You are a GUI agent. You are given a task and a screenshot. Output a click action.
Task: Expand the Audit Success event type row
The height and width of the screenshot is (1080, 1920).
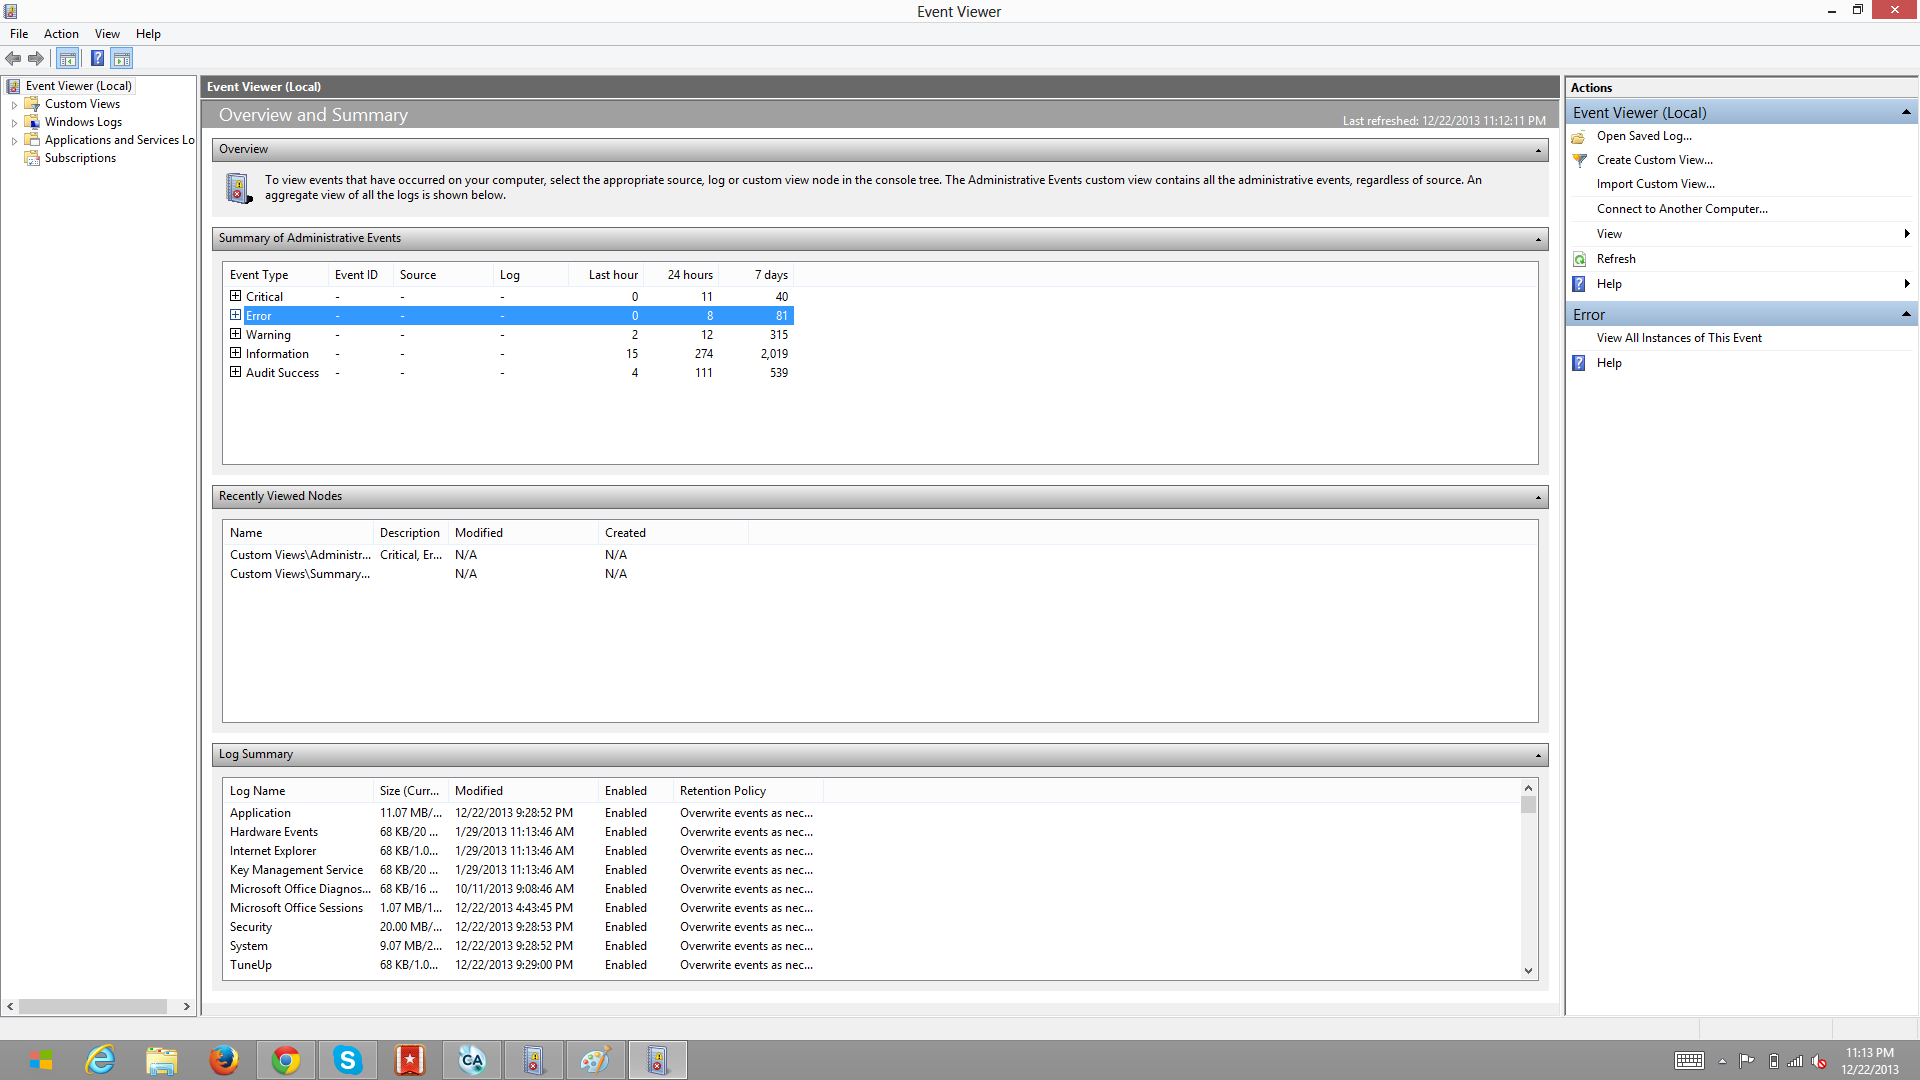coord(235,372)
